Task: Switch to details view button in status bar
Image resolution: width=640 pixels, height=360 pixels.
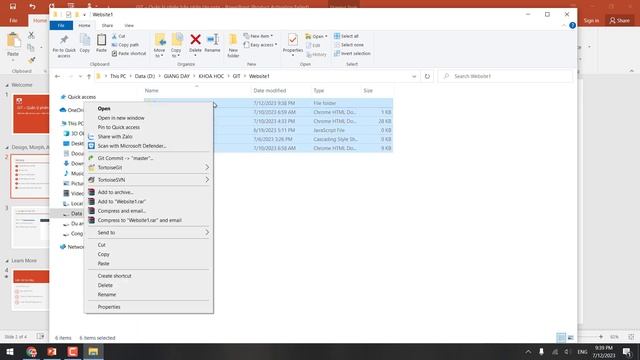Action: tap(561, 338)
